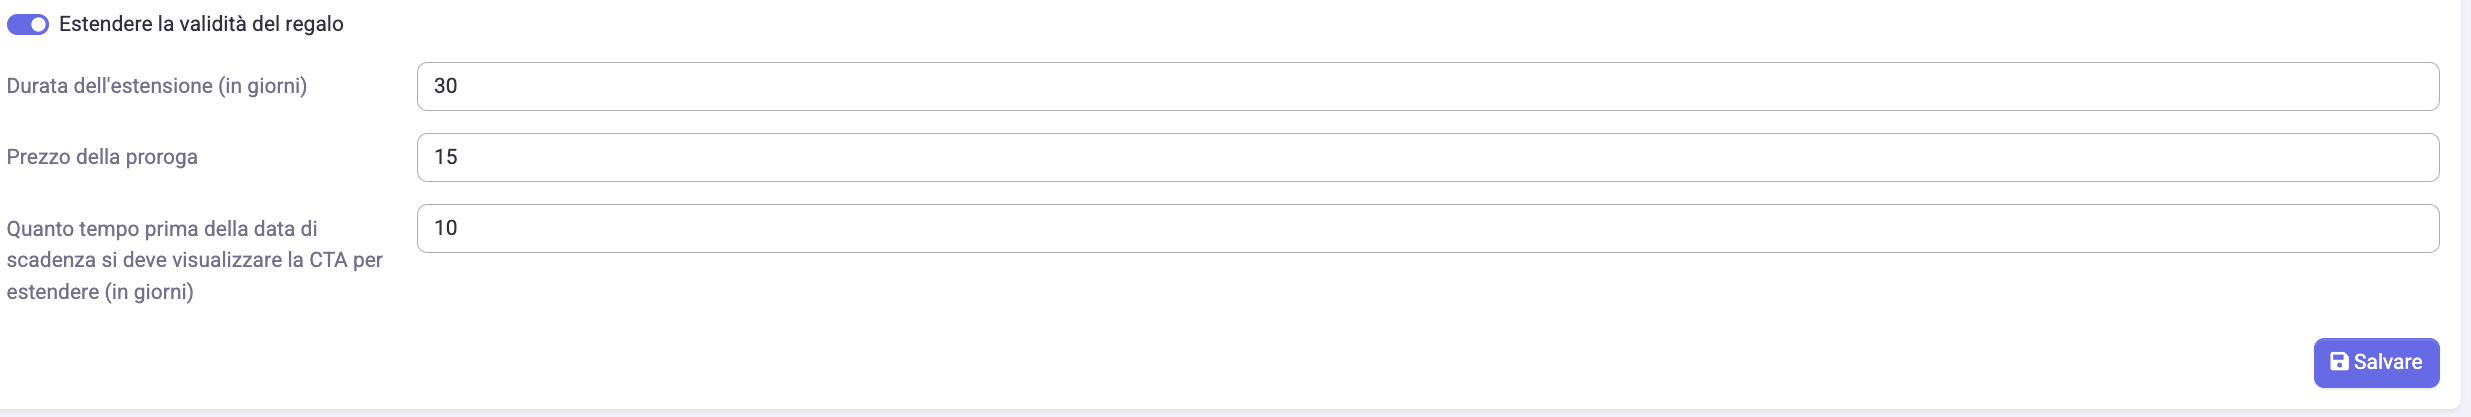Click the word regalo in the toggle label
Screen dimensions: 2471x417
pos(315,25)
